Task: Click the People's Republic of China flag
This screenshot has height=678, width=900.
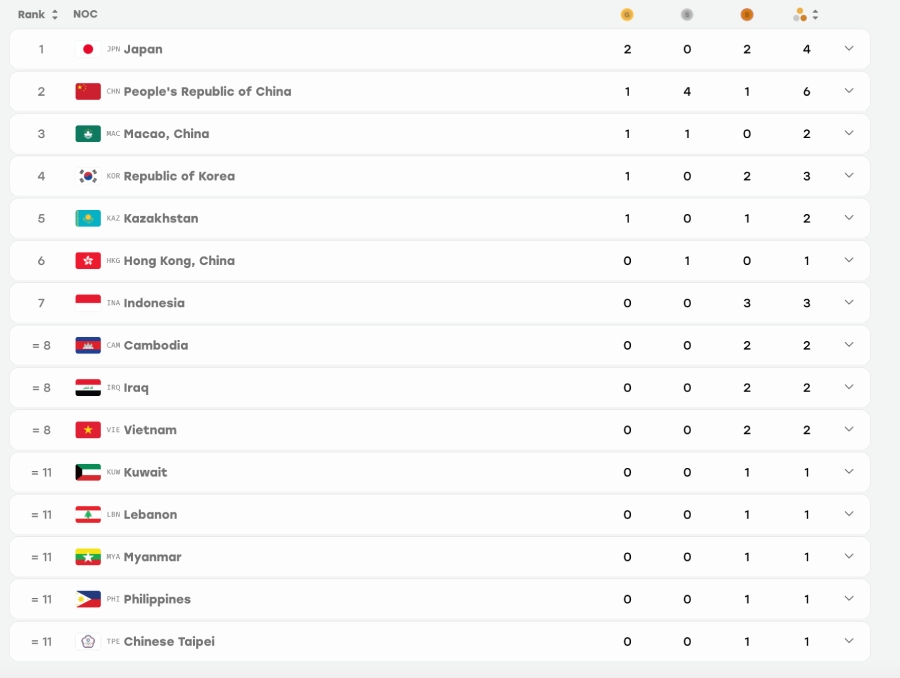Action: pyautogui.click(x=88, y=91)
